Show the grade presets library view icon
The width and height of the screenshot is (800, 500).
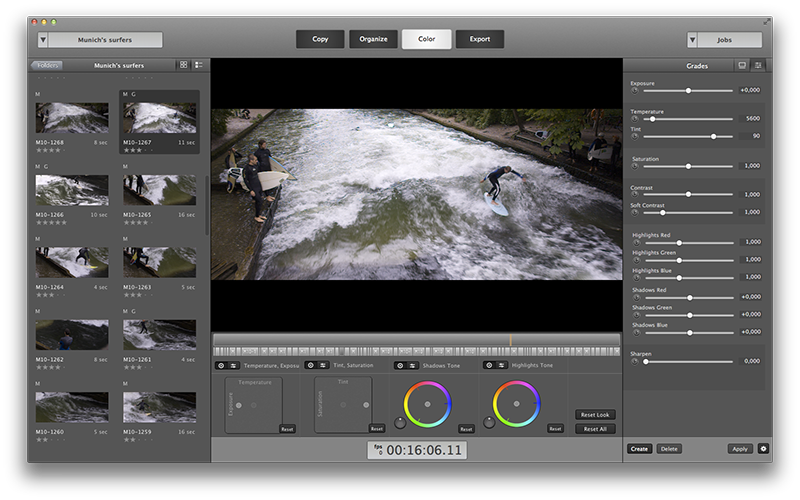pos(742,65)
